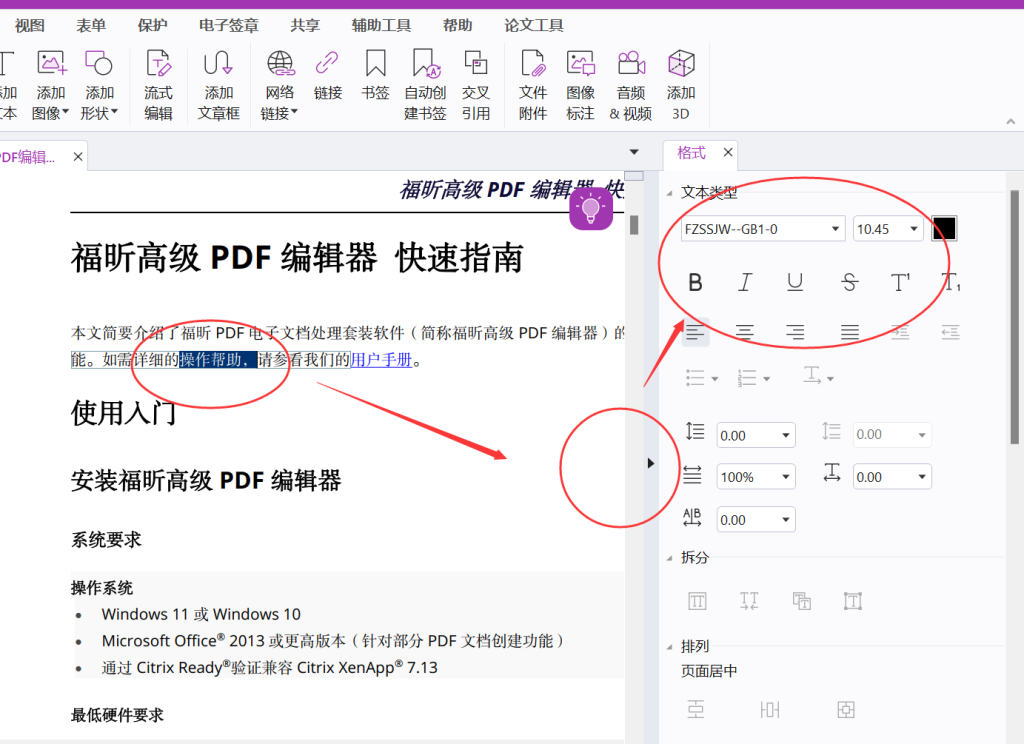
Task: Open the black text color swatch
Action: pos(944,229)
